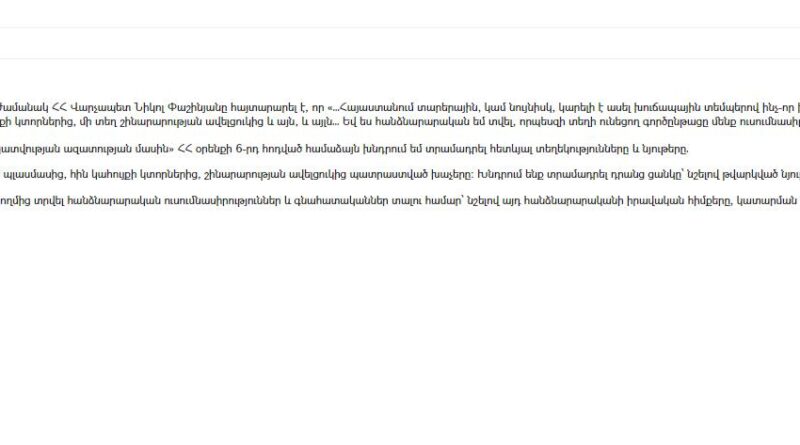
Task: Click the word "տարերային" in the first line
Action: click(x=447, y=108)
